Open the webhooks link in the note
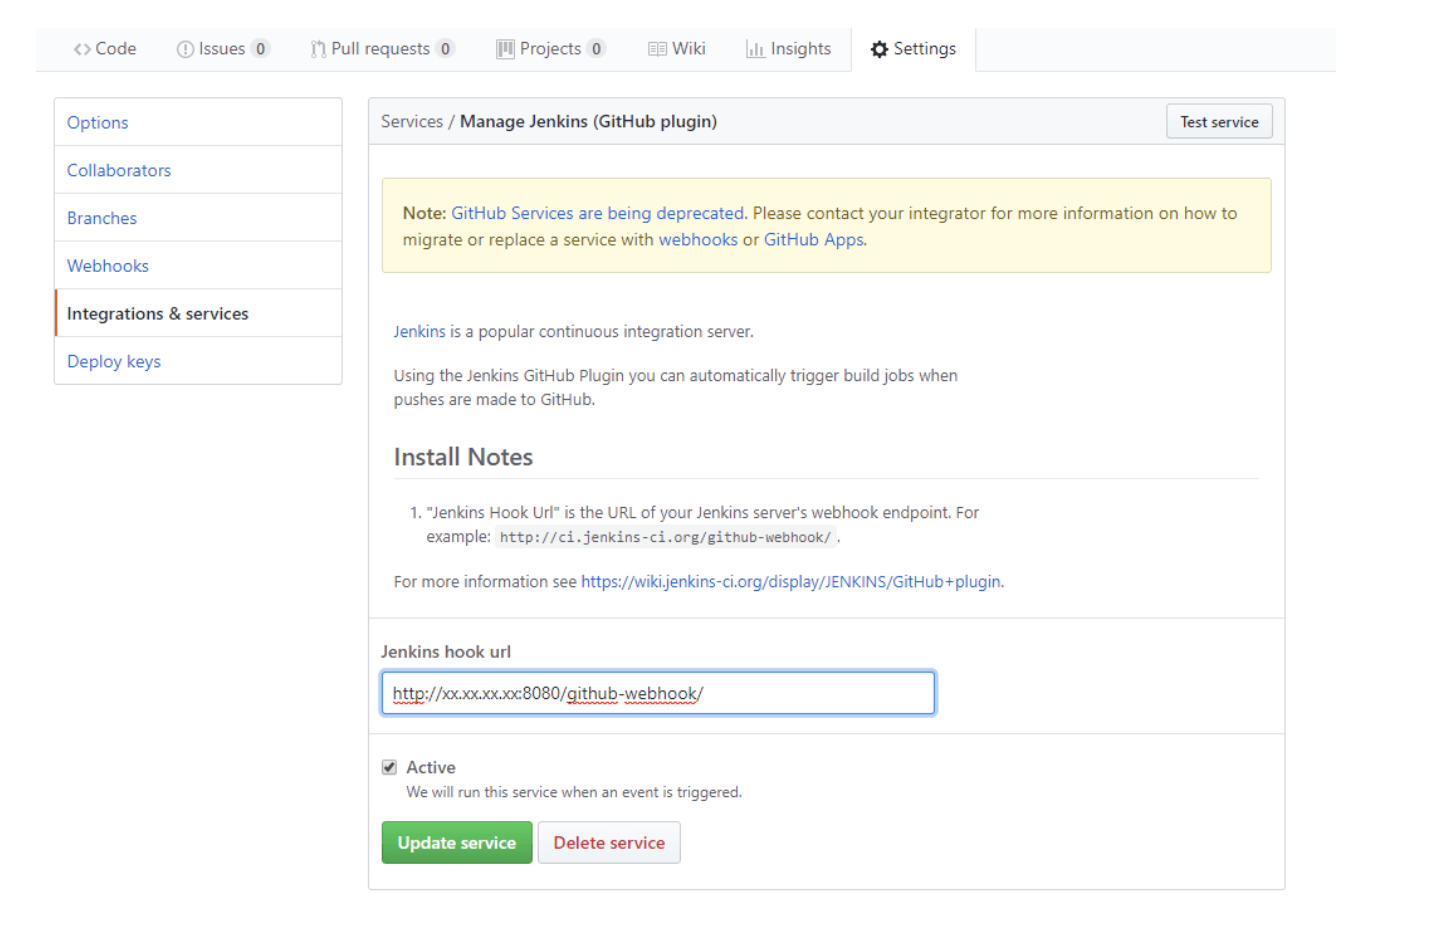Screen dimensions: 1452x944 (698, 240)
